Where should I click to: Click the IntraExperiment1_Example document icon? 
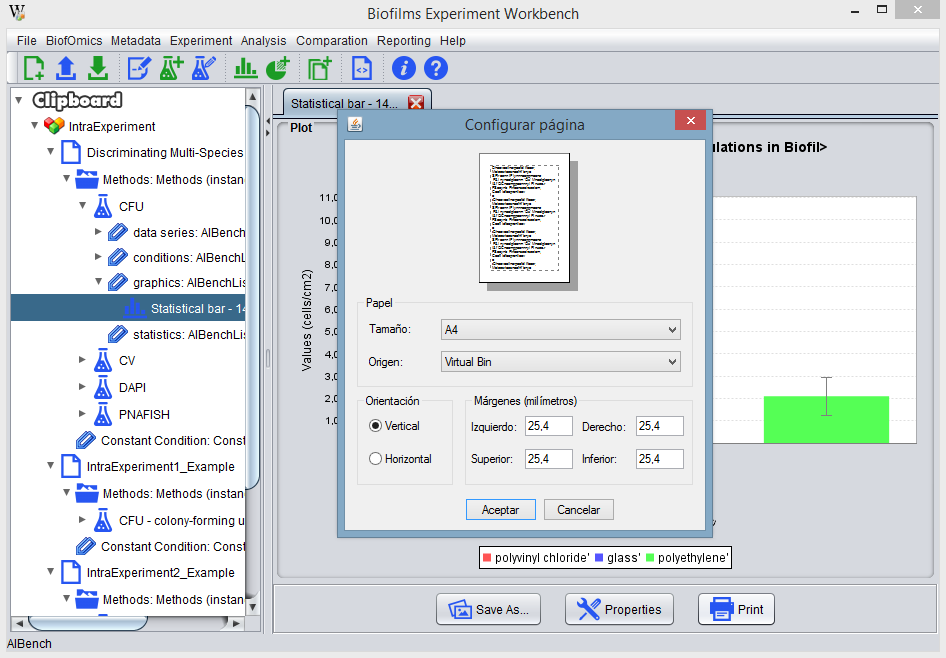(71, 466)
